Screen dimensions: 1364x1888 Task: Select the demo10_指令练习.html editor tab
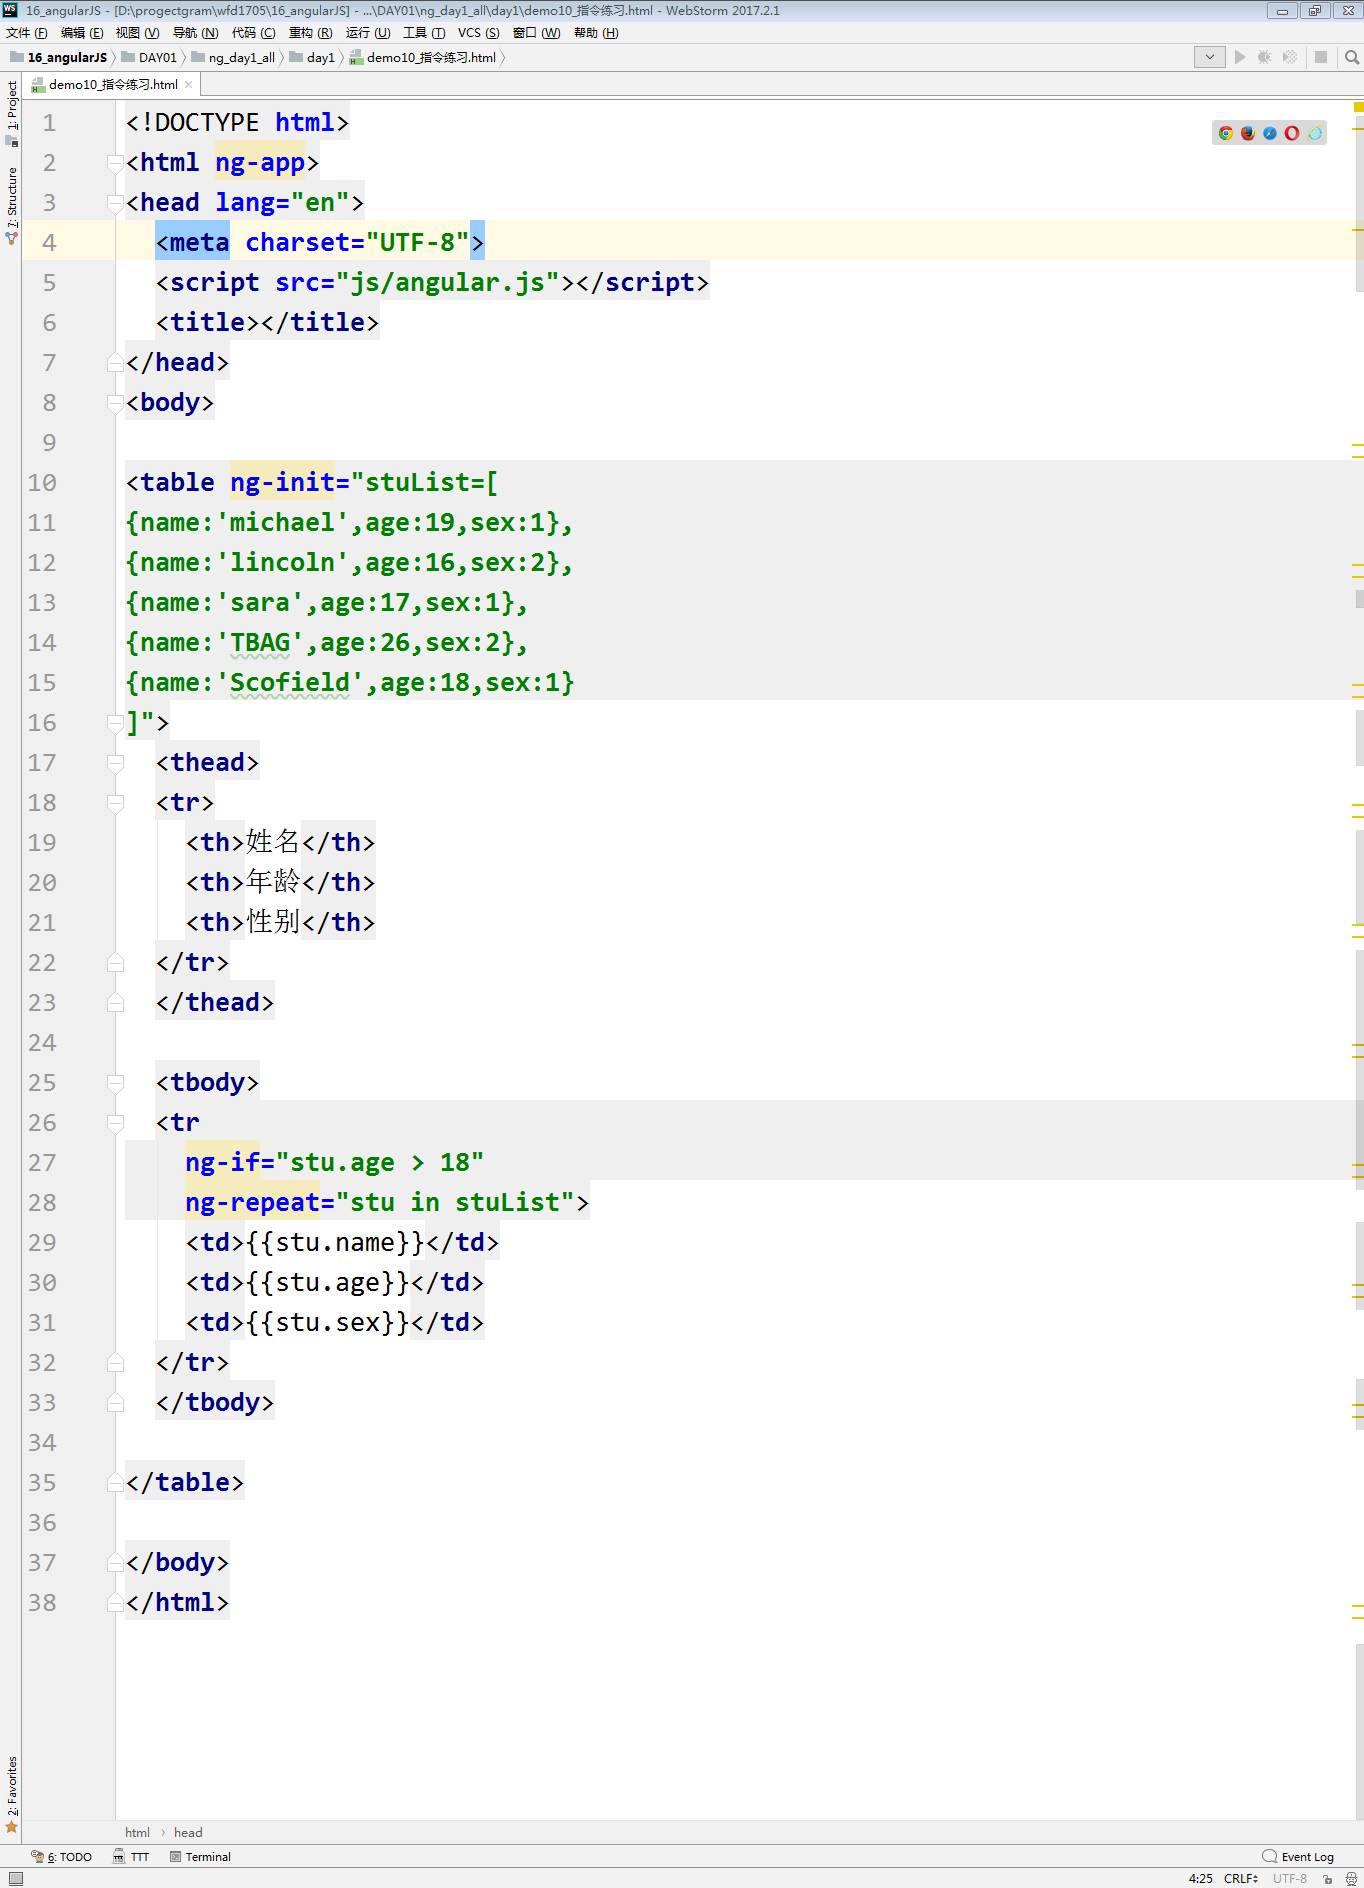point(112,85)
